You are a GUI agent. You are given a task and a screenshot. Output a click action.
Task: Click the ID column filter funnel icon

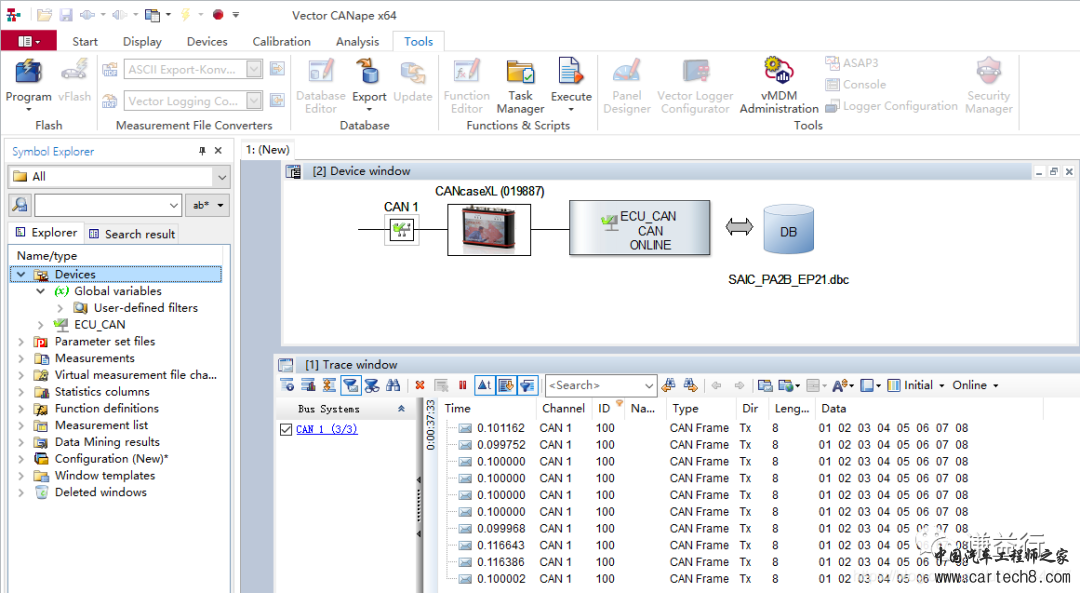619,403
